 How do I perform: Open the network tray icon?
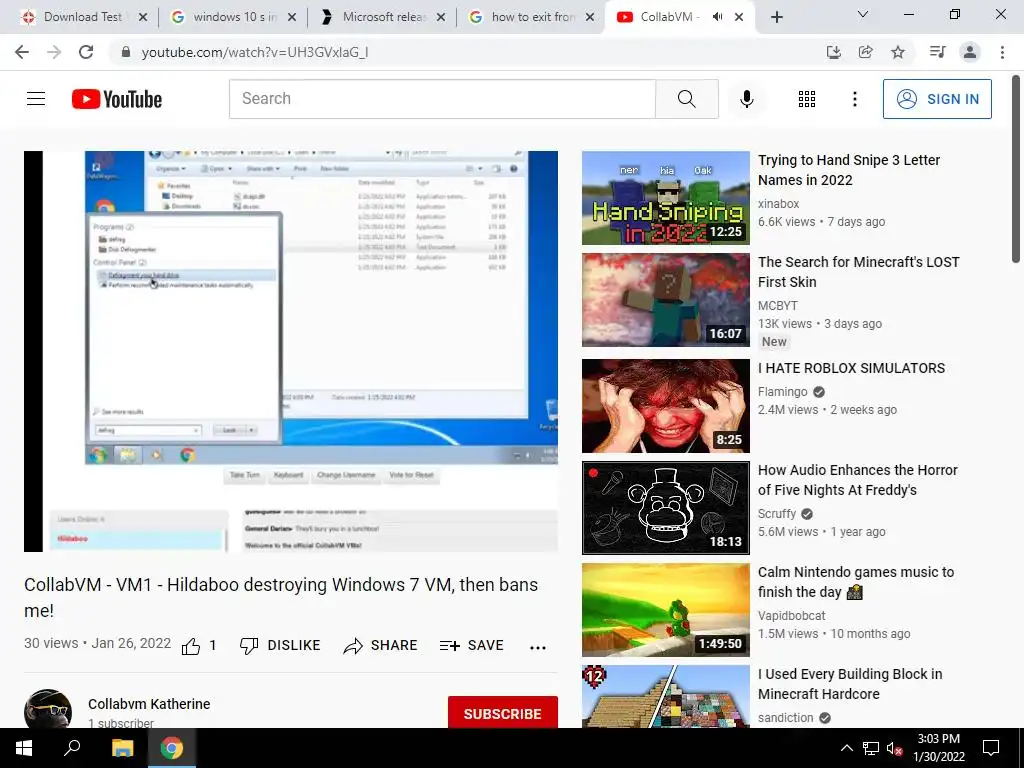click(871, 748)
